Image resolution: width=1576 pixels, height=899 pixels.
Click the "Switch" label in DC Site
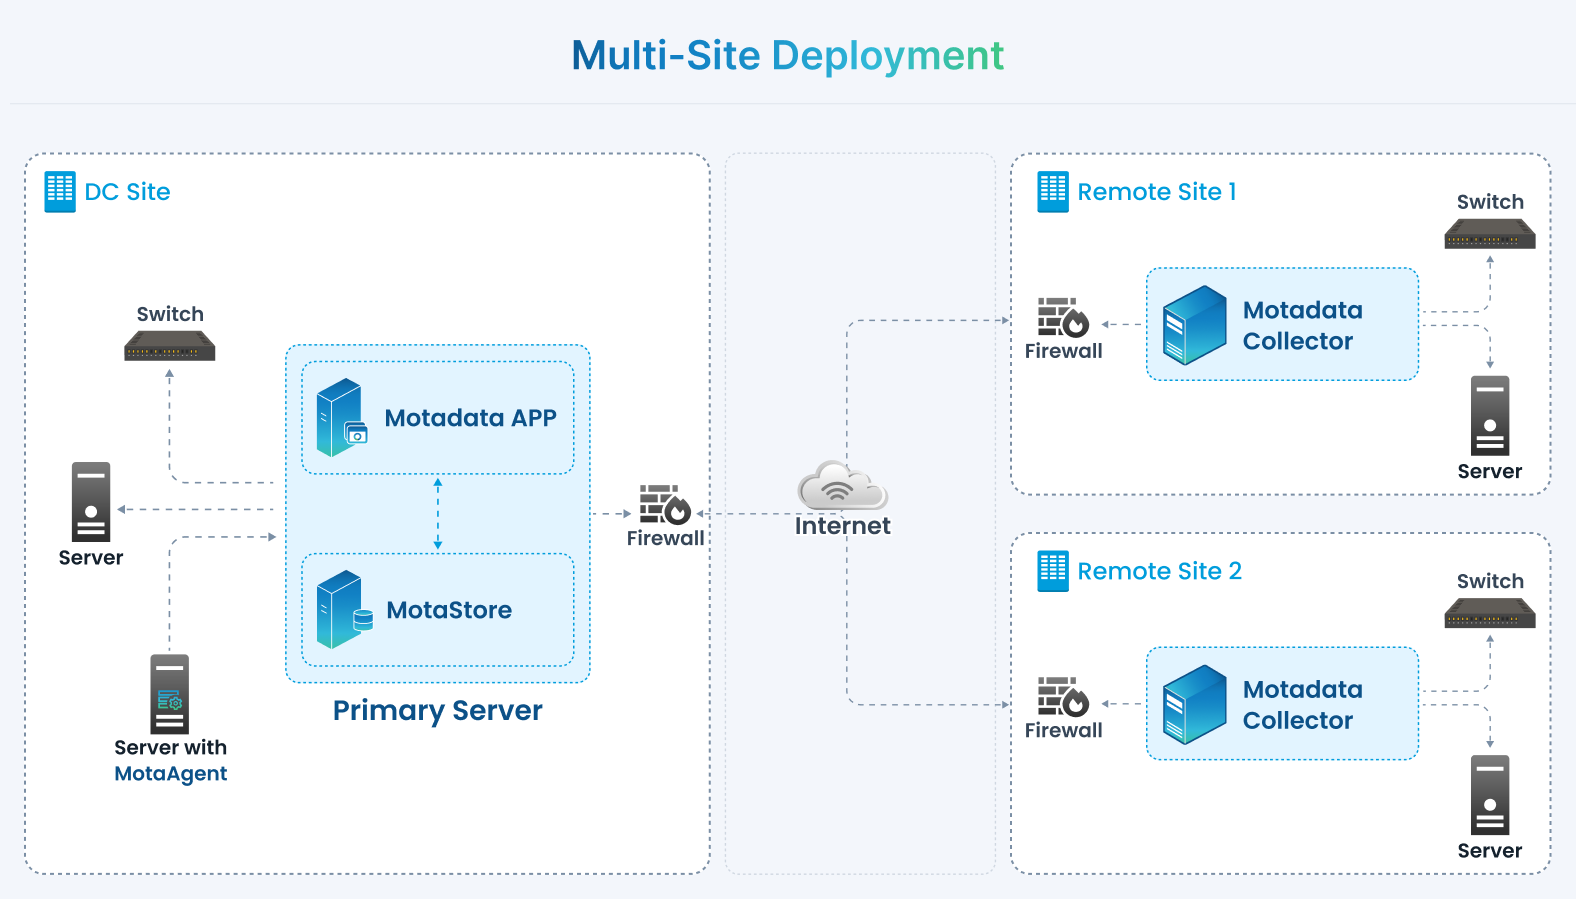(170, 314)
